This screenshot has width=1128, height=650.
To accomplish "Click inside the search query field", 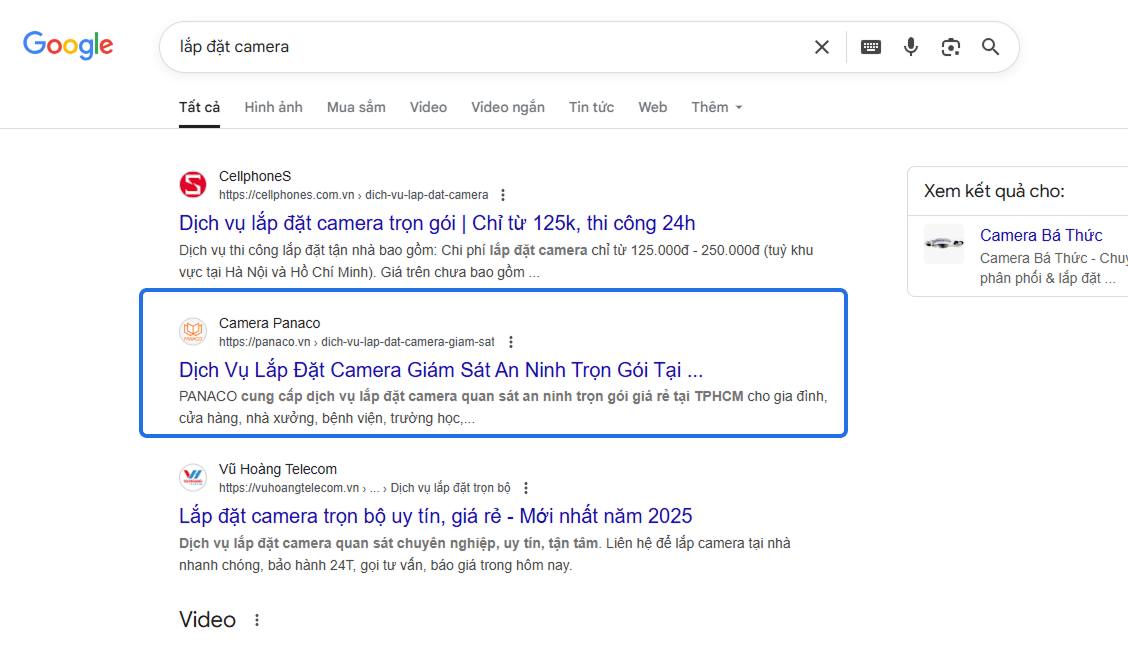I will pos(489,47).
